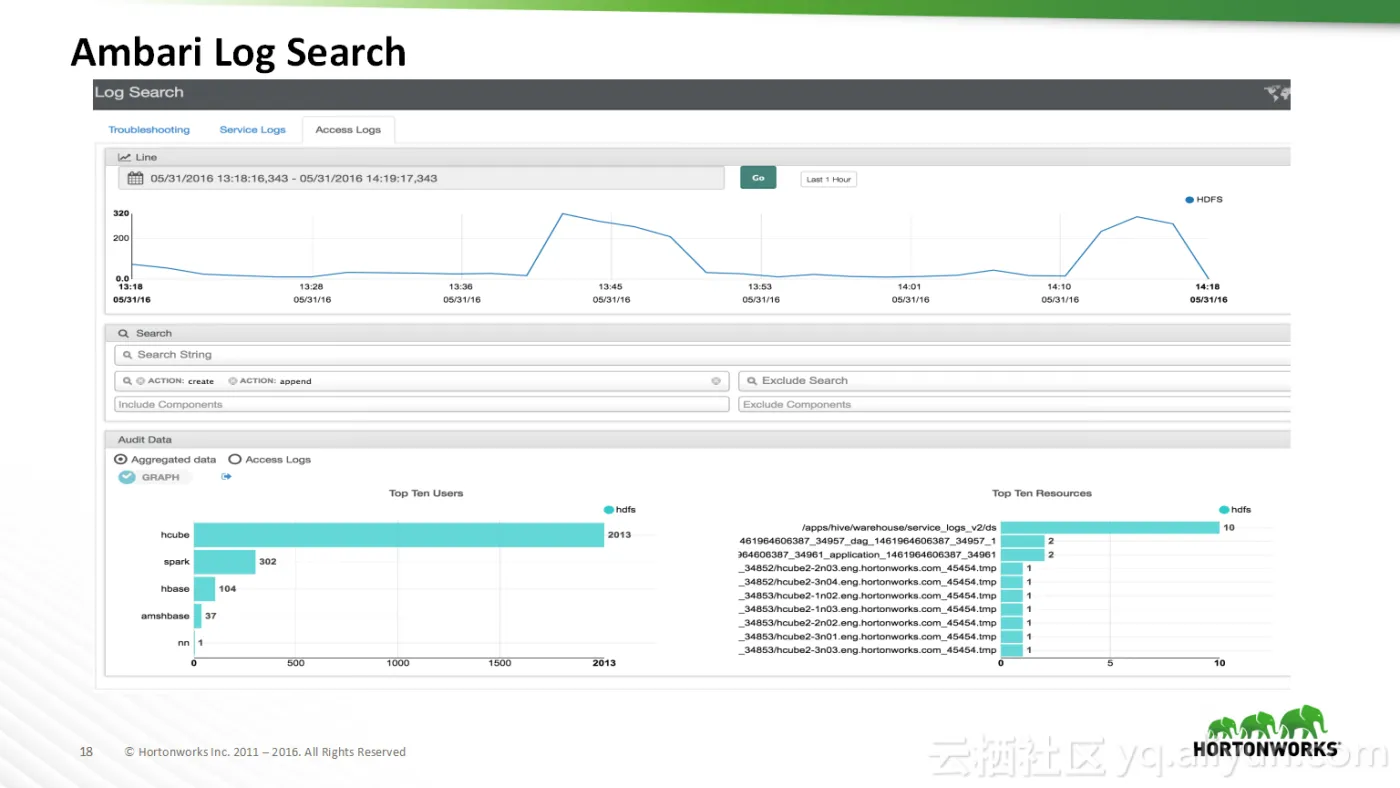Click the hbase bar in Top Ten Users

point(204,589)
